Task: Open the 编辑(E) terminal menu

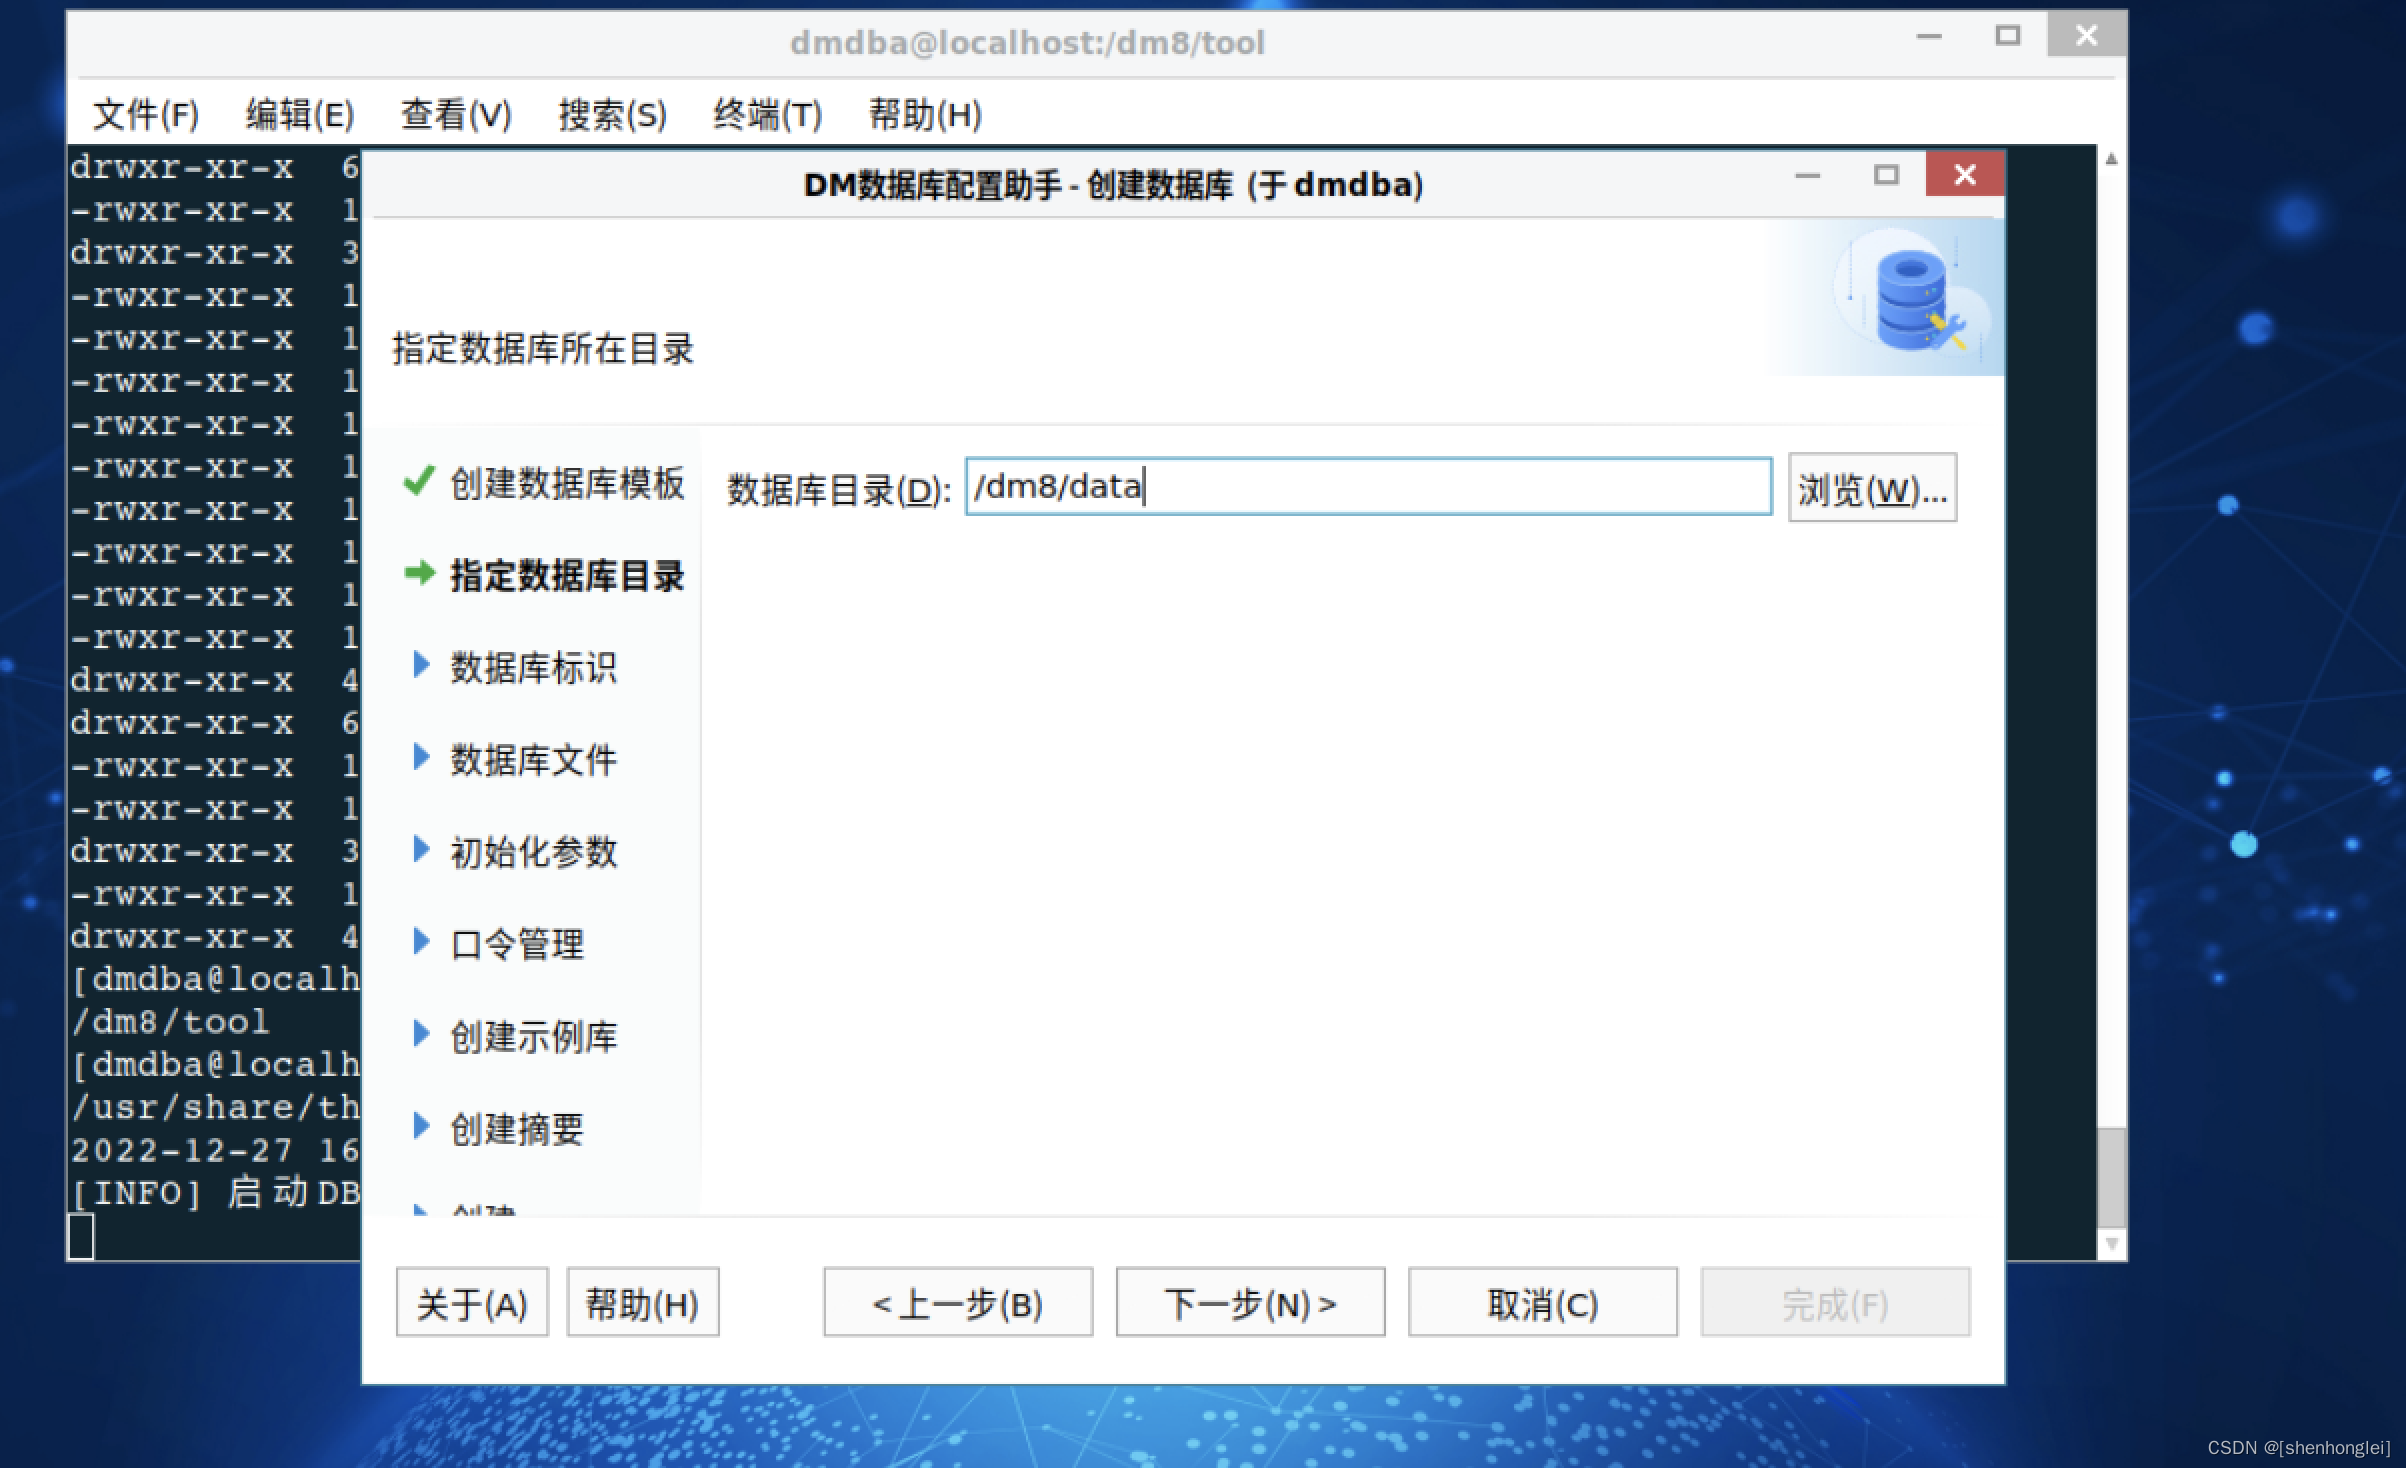Action: (x=300, y=114)
